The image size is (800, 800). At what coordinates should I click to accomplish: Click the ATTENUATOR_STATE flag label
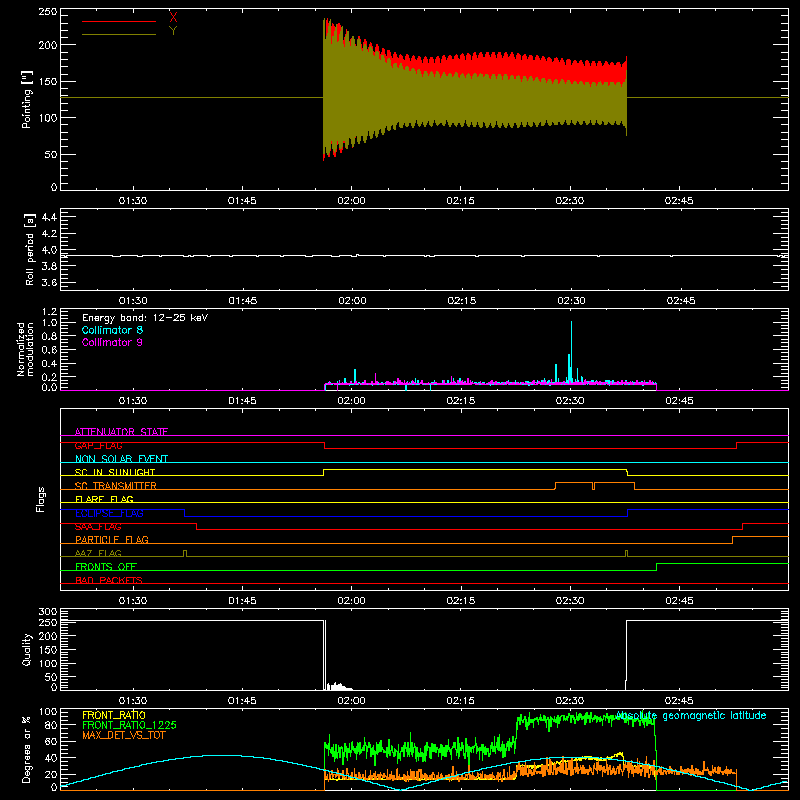[121, 432]
